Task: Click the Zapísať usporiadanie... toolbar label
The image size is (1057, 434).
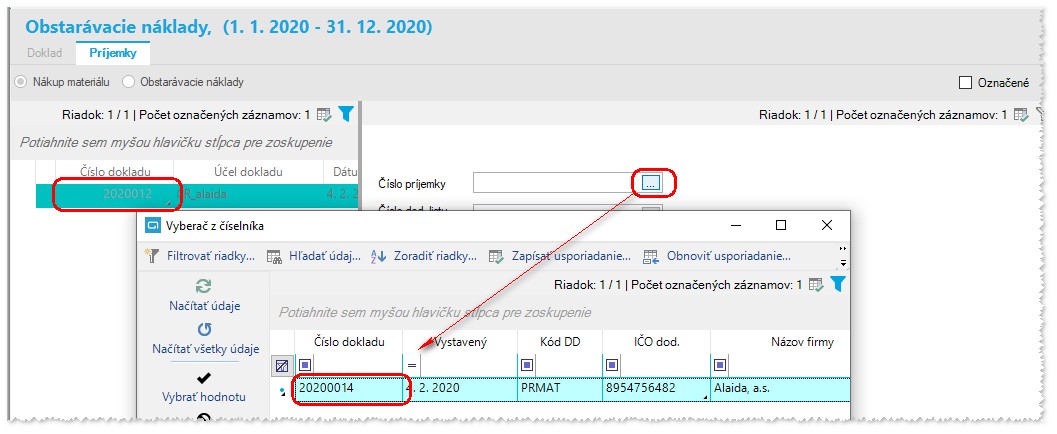Action: (571, 256)
